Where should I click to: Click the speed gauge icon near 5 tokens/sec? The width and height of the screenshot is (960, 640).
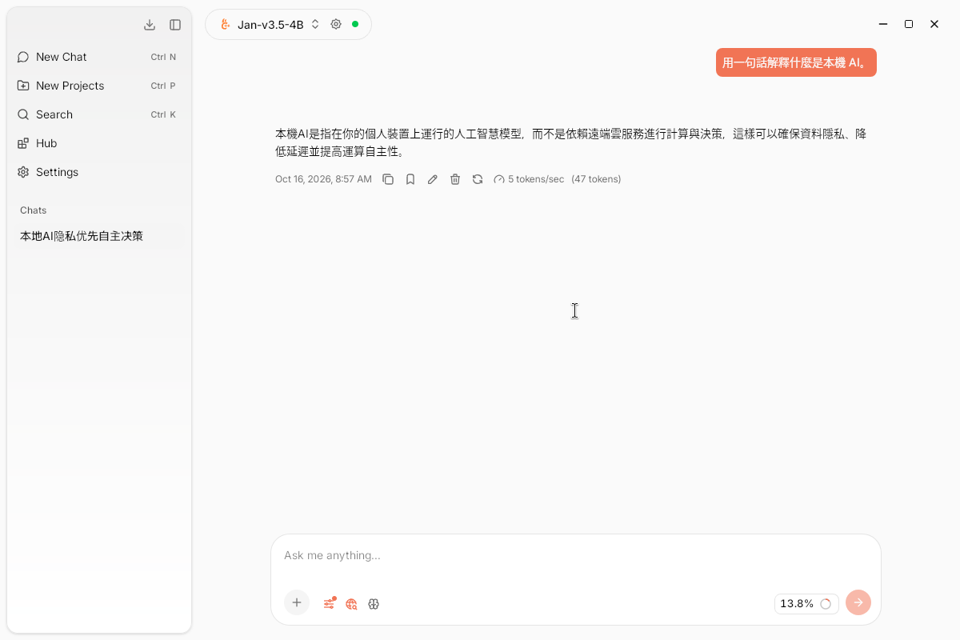click(499, 179)
